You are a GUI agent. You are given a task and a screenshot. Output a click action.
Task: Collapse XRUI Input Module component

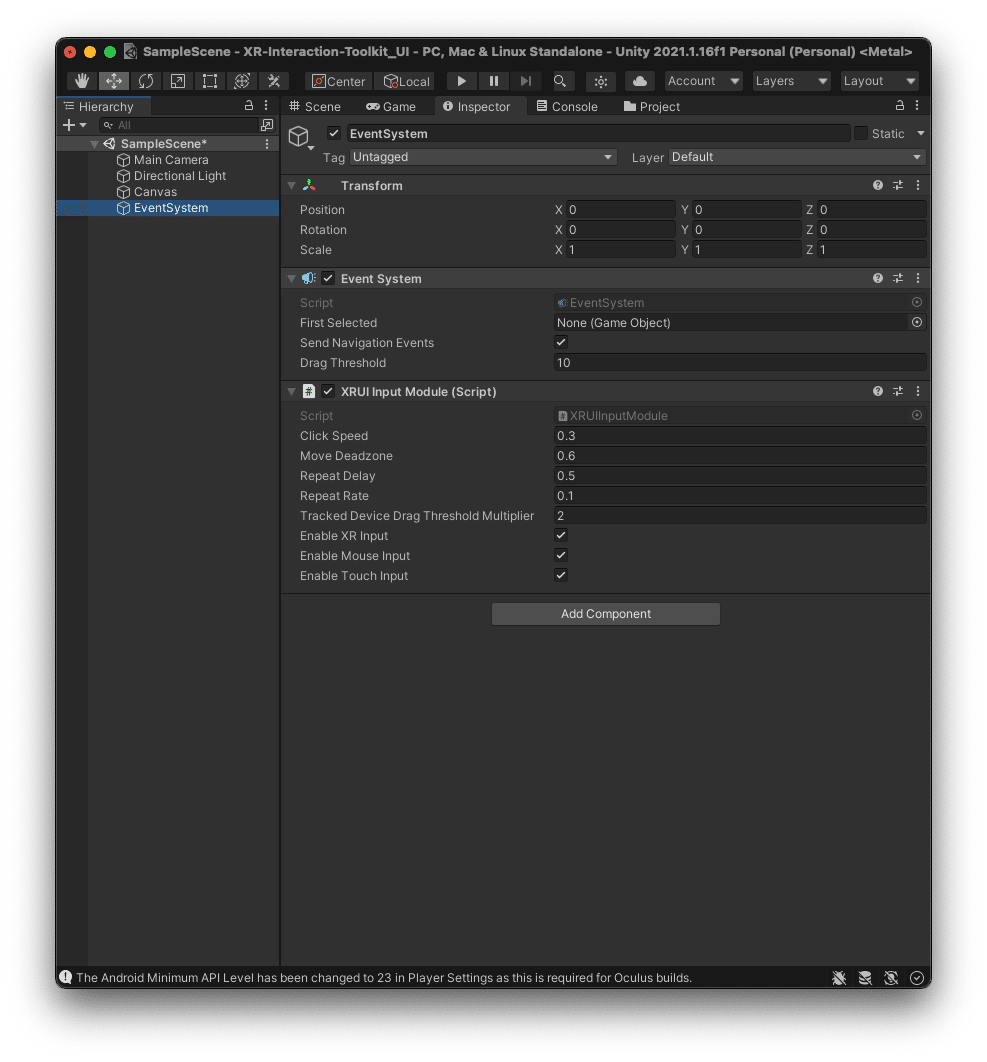pos(291,391)
